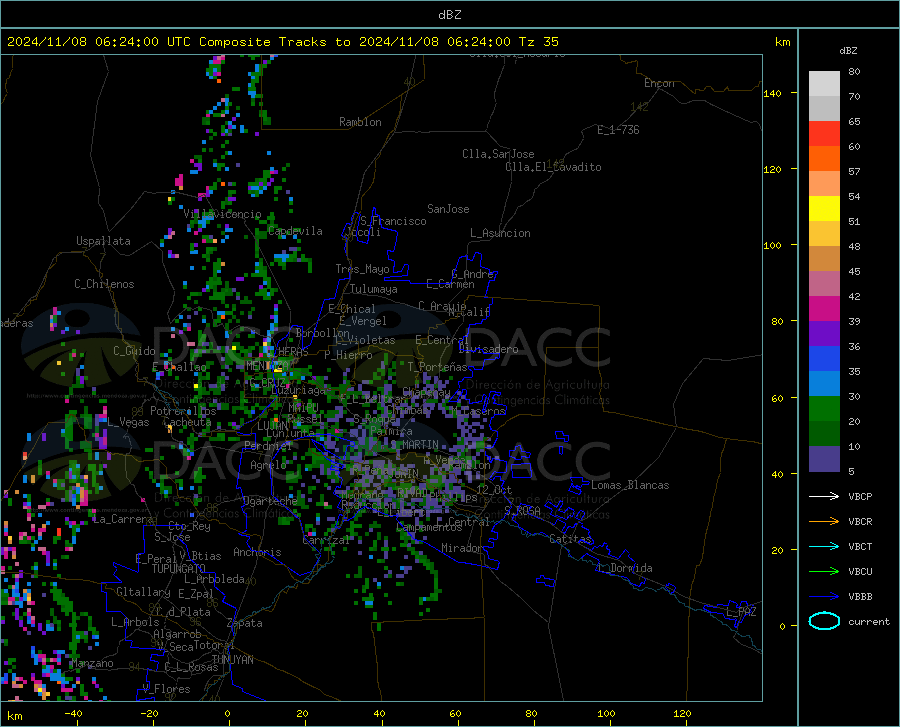Screen dimensions: 900x727
Task: Click the SanJose label on map
Action: click(448, 209)
